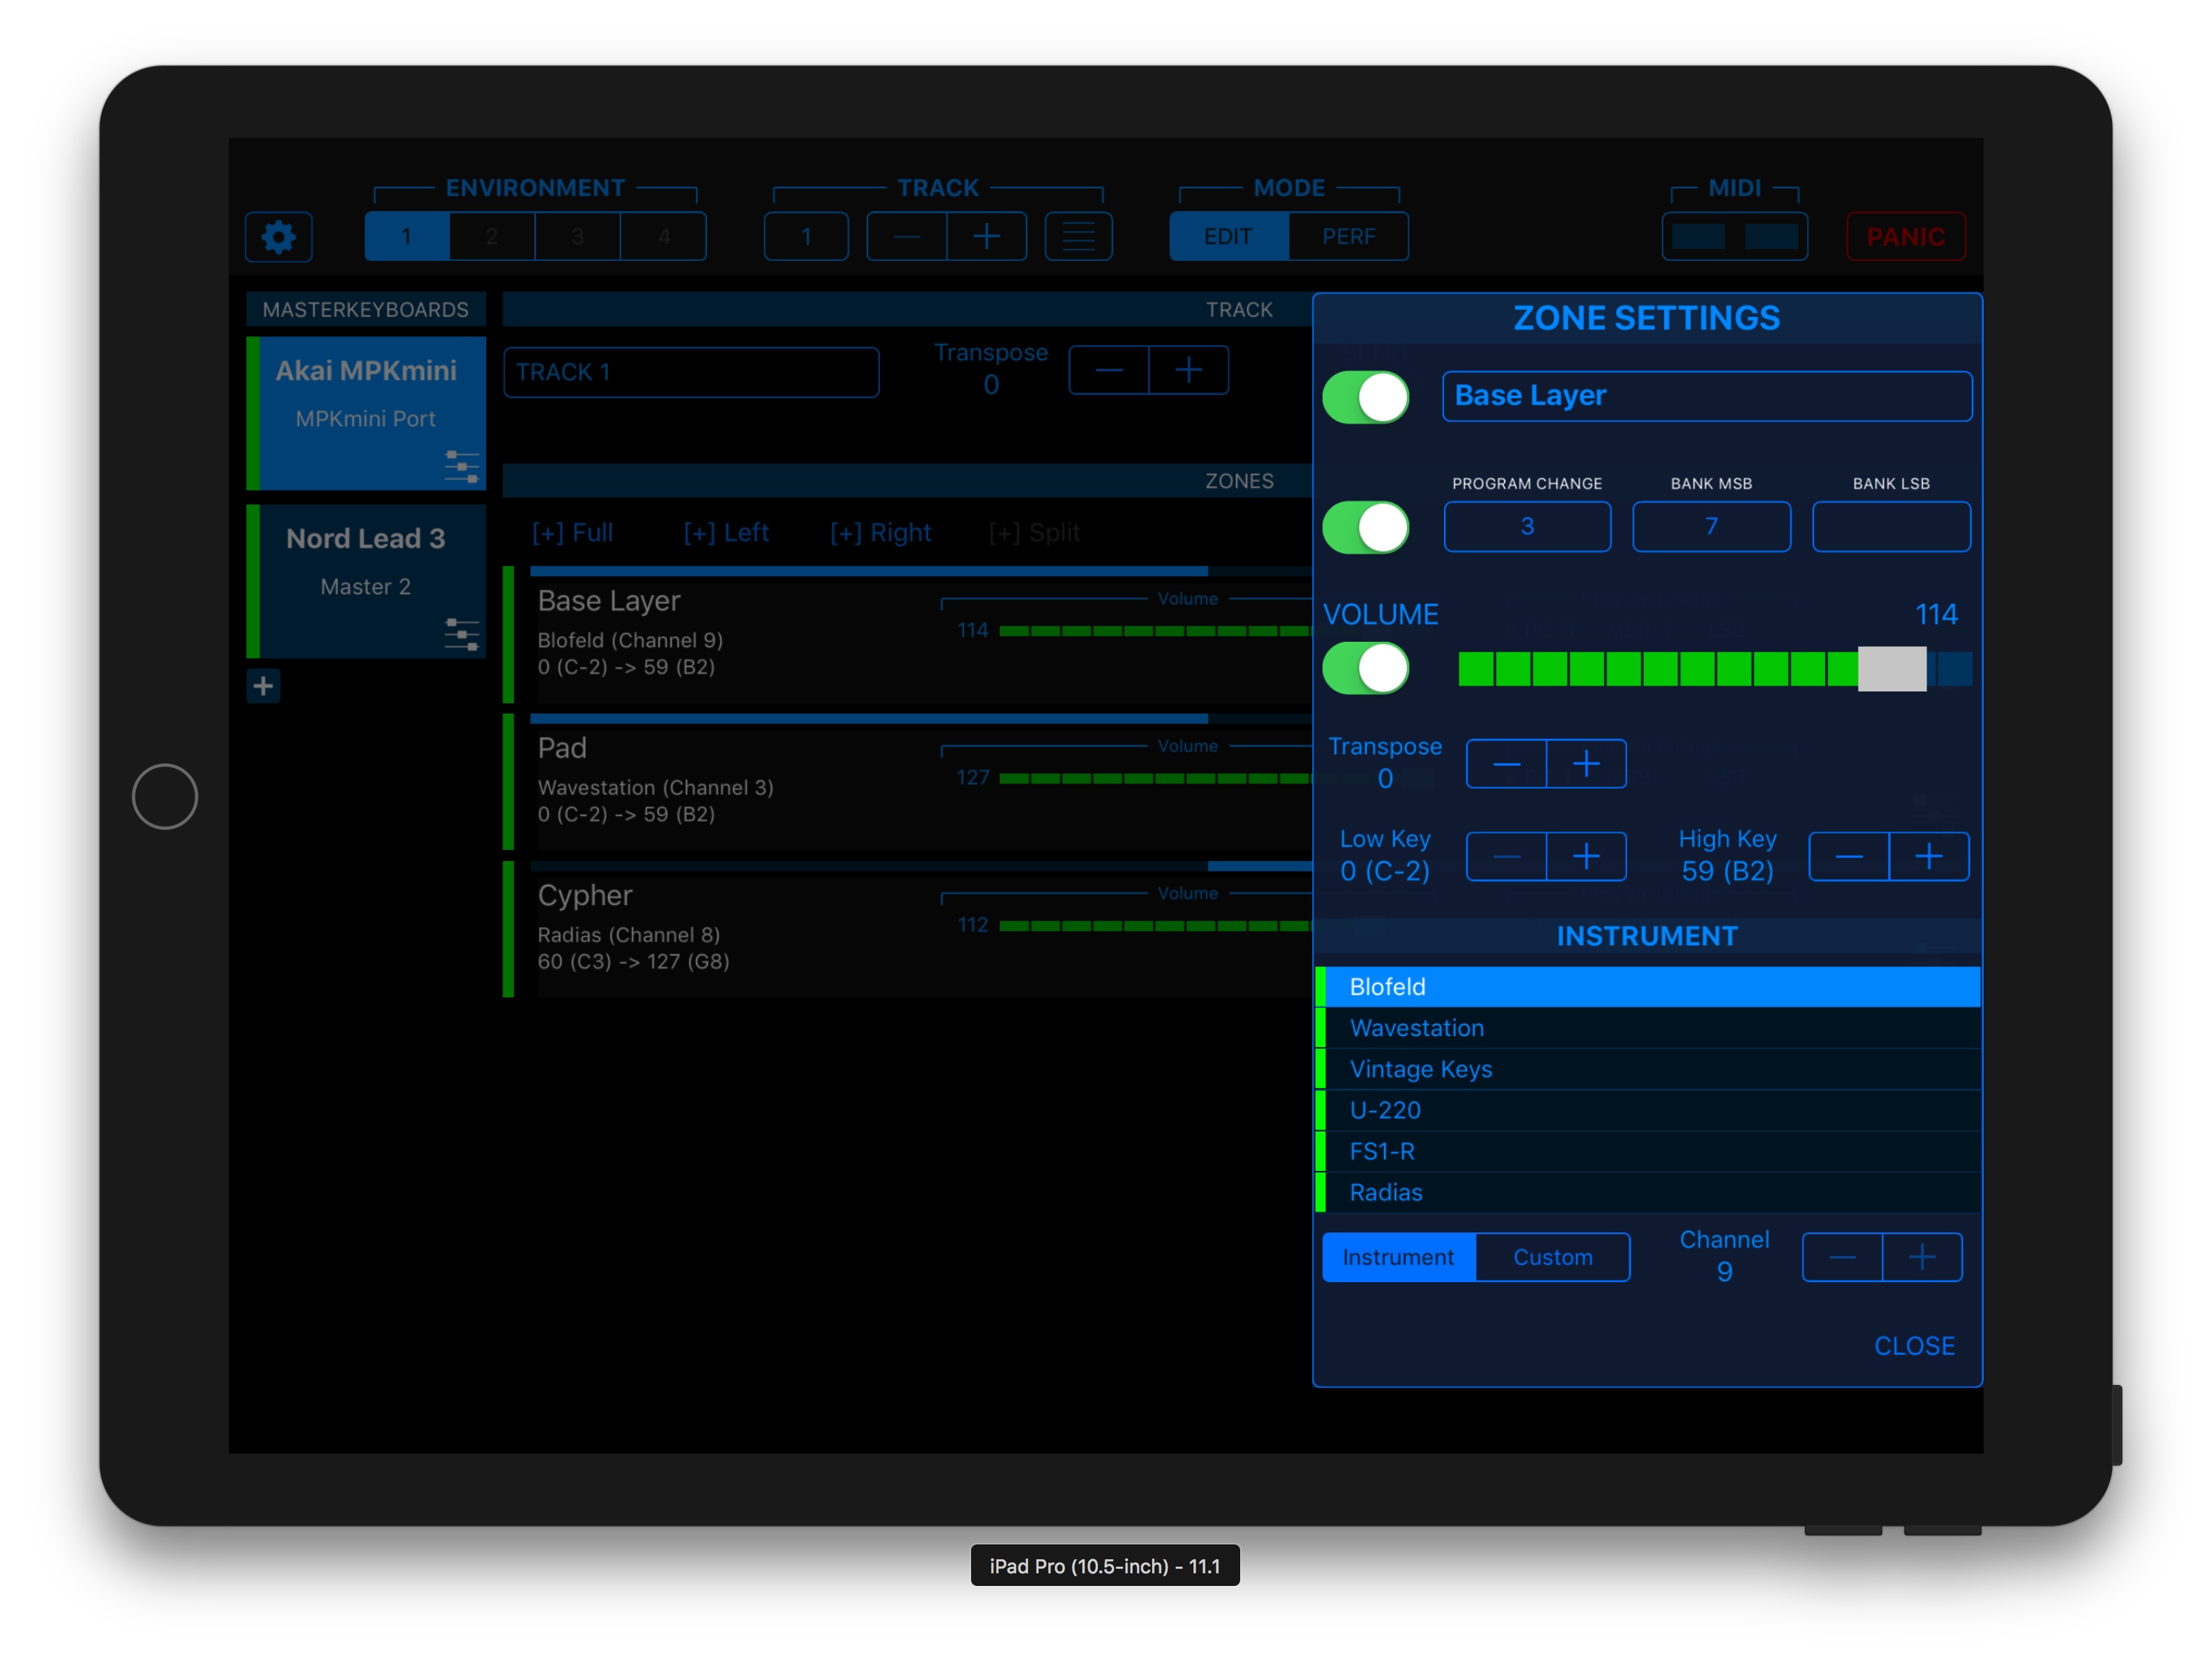This screenshot has width=2212, height=1663.
Task: Open the track list menu icon
Action: point(1078,237)
